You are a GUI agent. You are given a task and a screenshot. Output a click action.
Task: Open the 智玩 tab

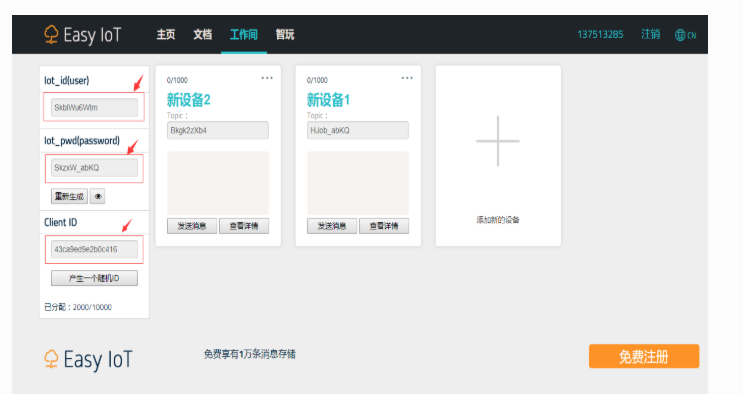coord(285,35)
